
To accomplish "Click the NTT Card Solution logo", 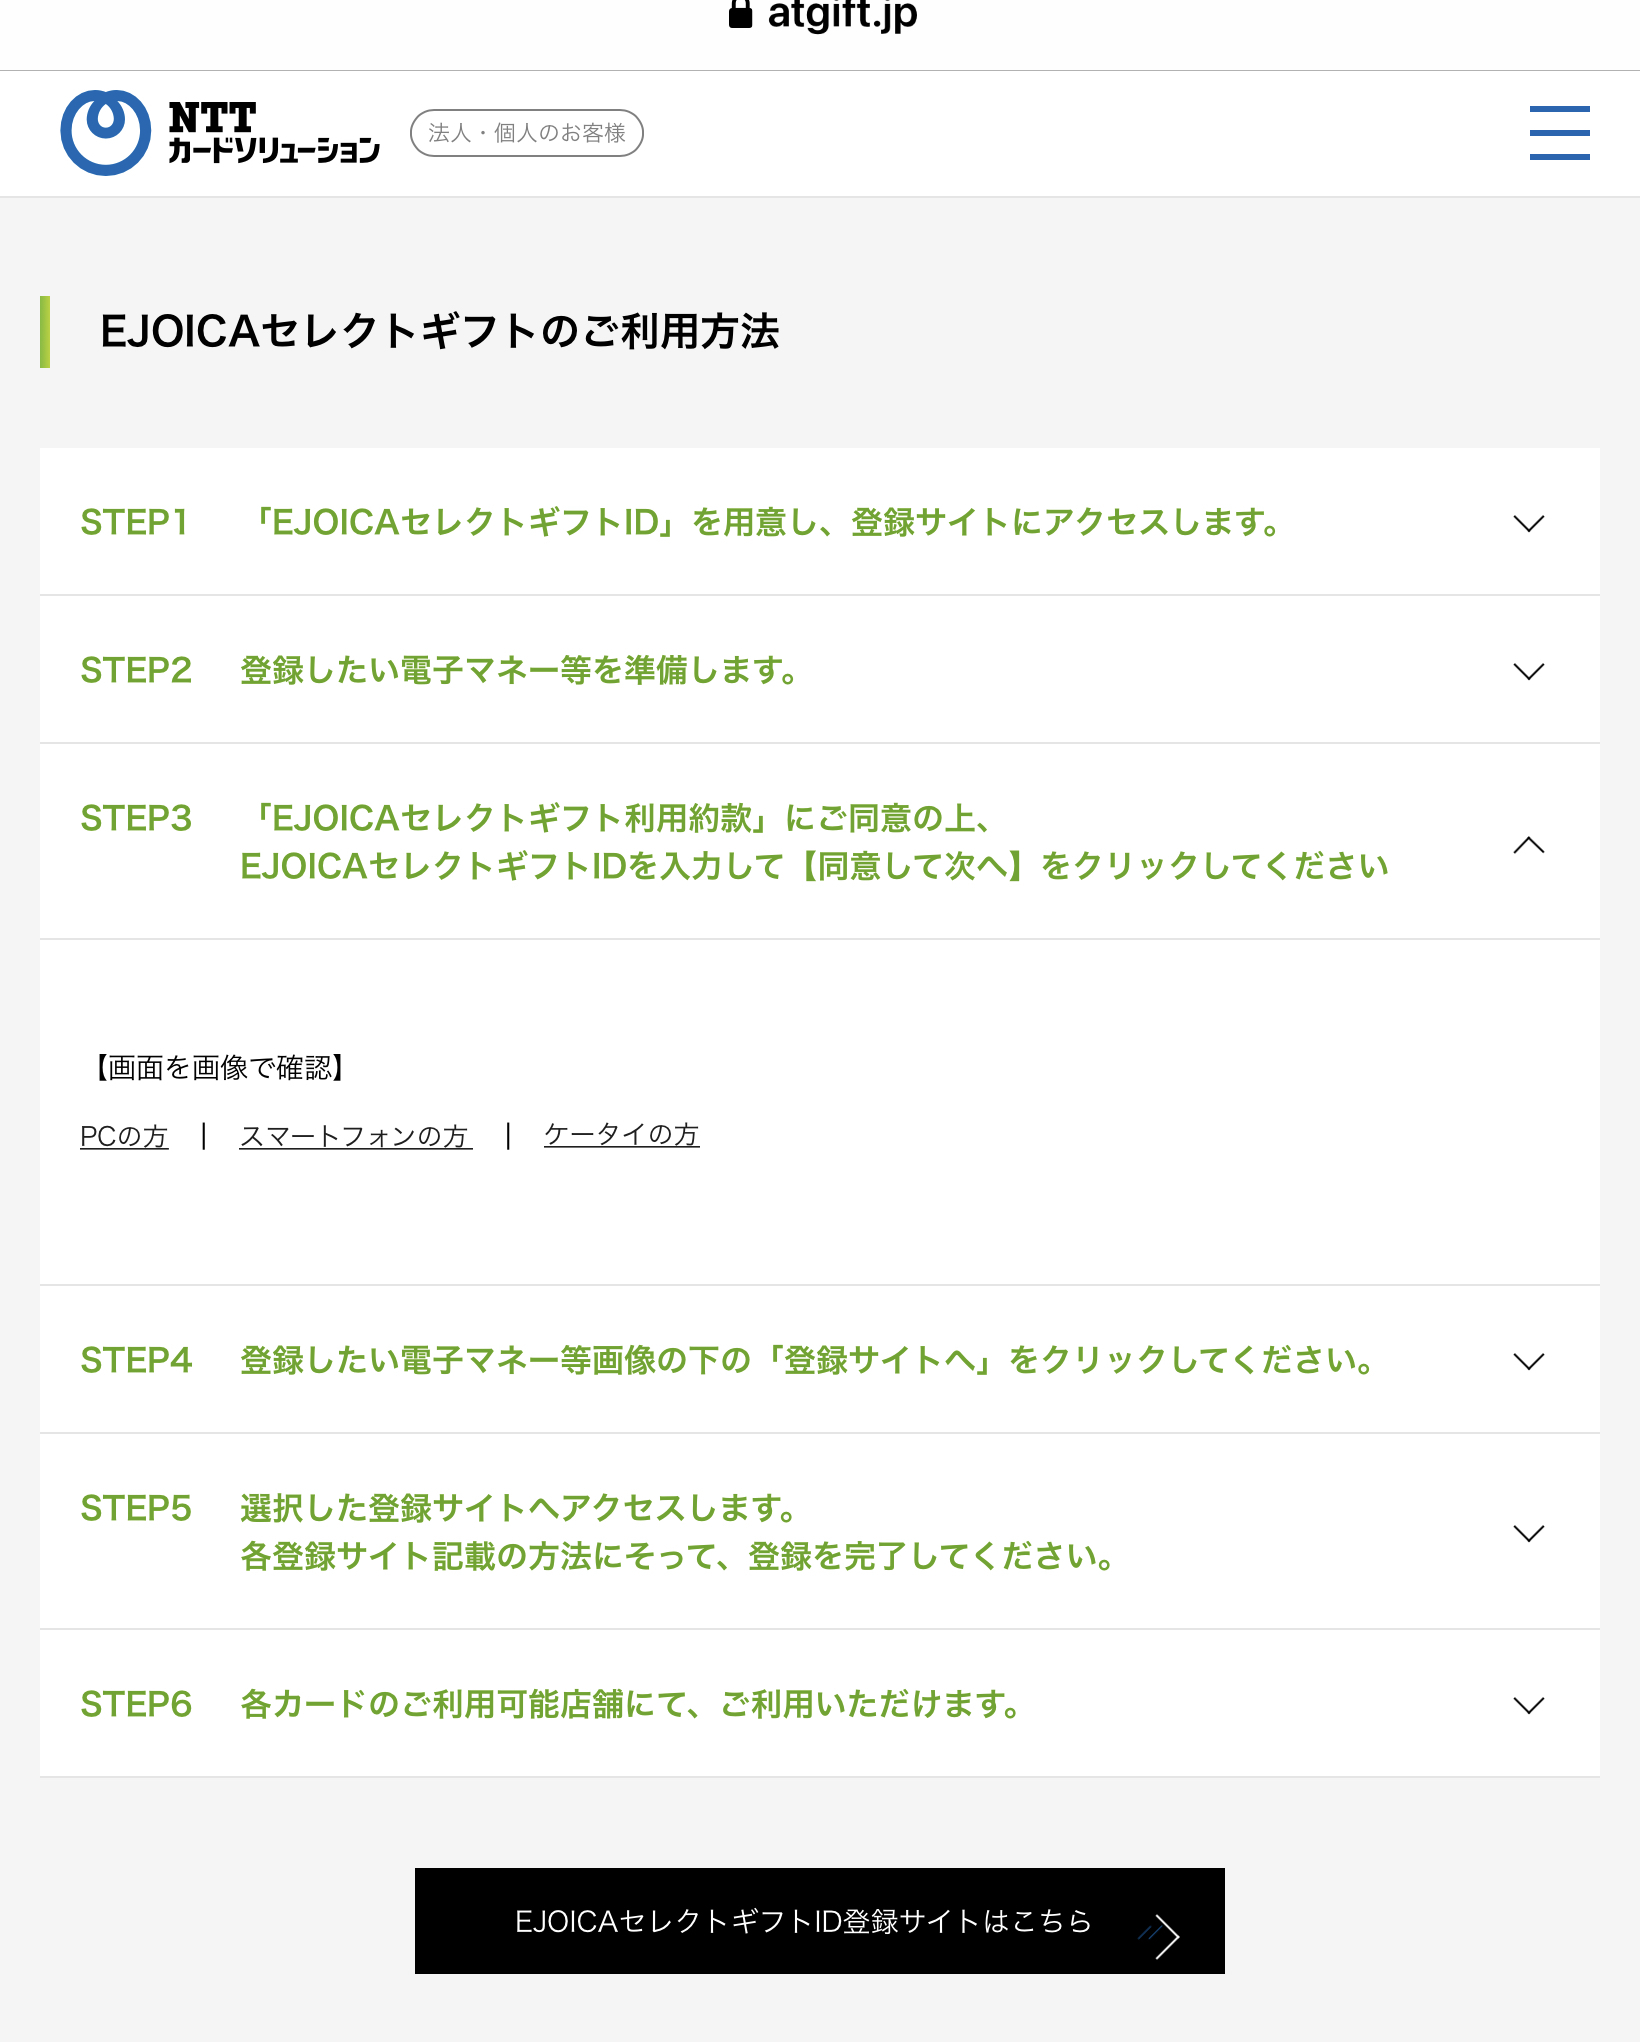I will 220,133.
